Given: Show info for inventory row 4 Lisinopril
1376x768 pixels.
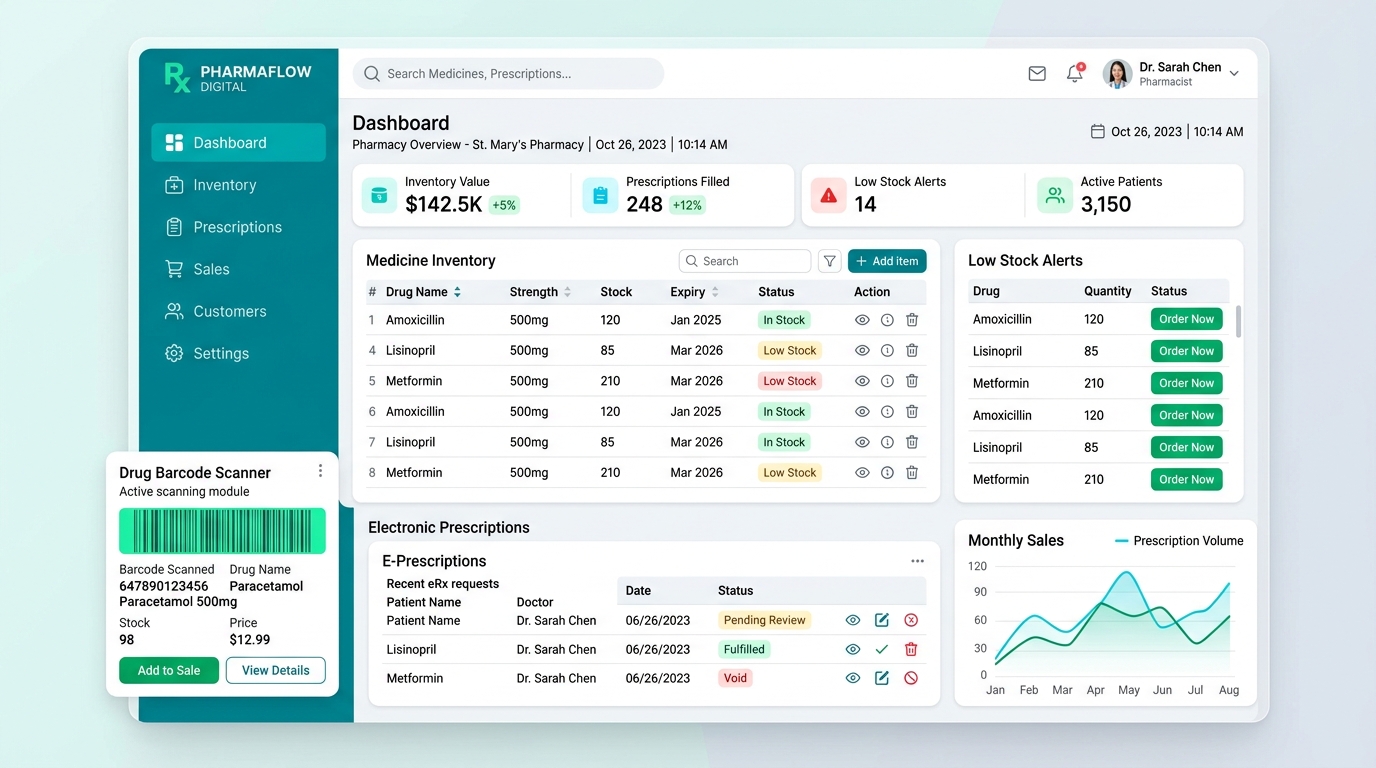Looking at the screenshot, I should [887, 351].
